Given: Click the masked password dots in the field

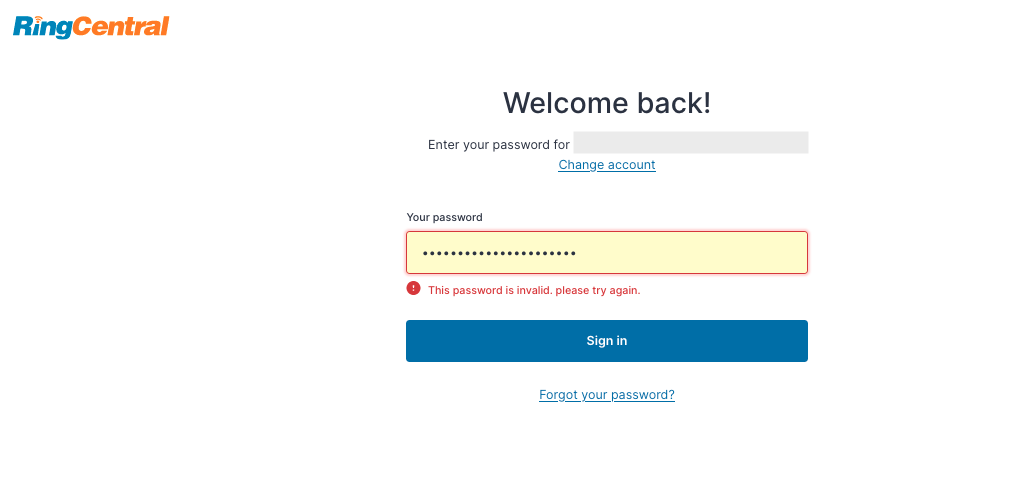Looking at the screenshot, I should tap(499, 253).
